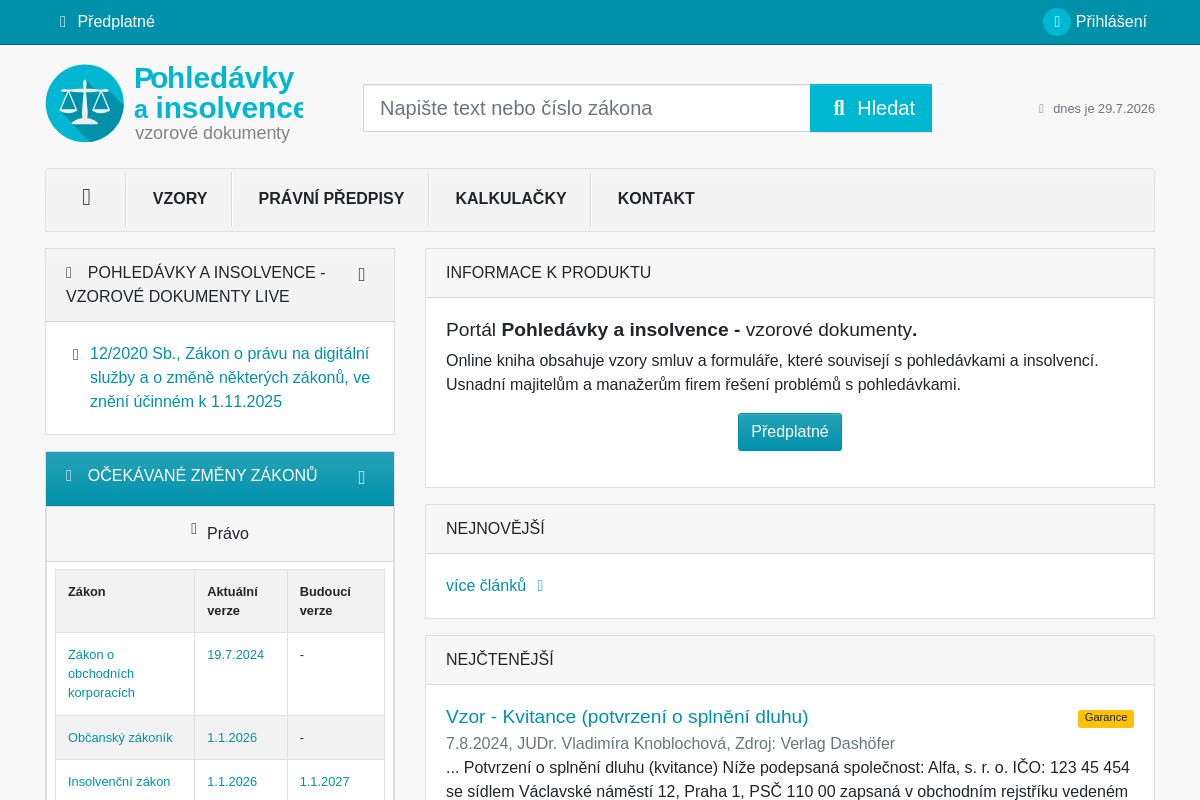Open Insolvenční zákon 1.1.2027 future version
Screen dimensions: 1200x800
(325, 782)
